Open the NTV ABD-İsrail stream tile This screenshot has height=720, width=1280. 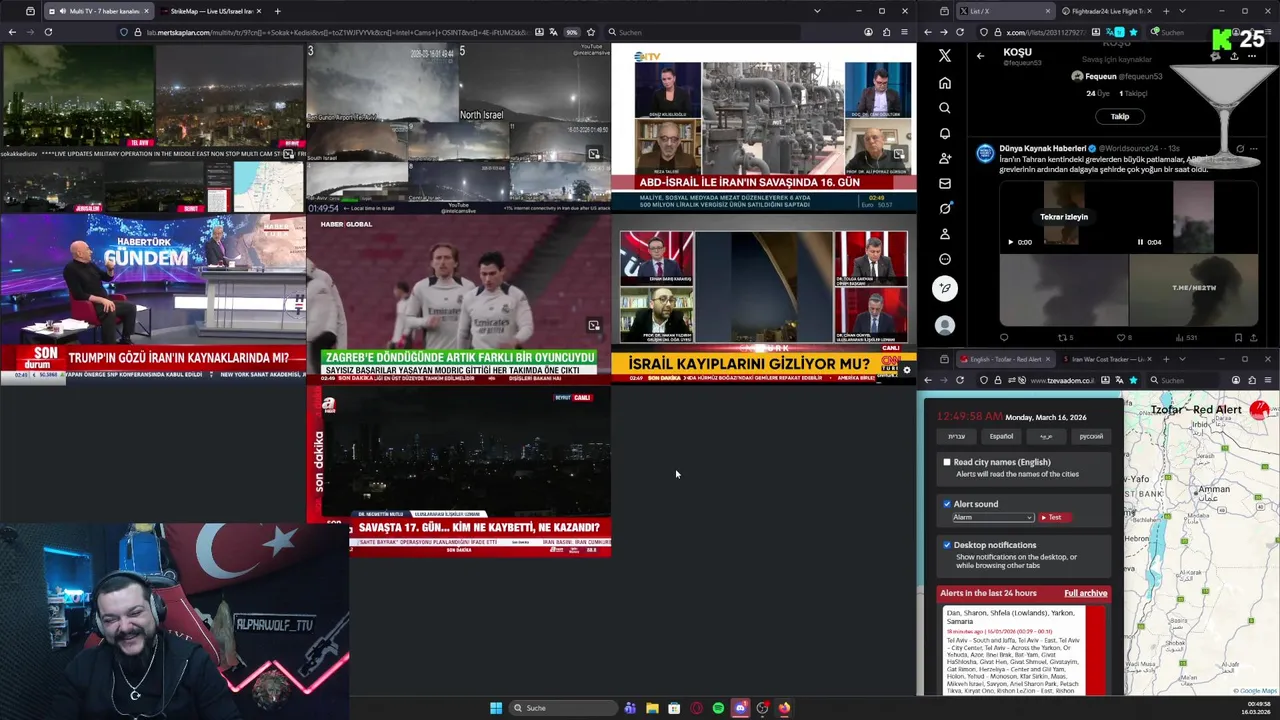click(763, 127)
